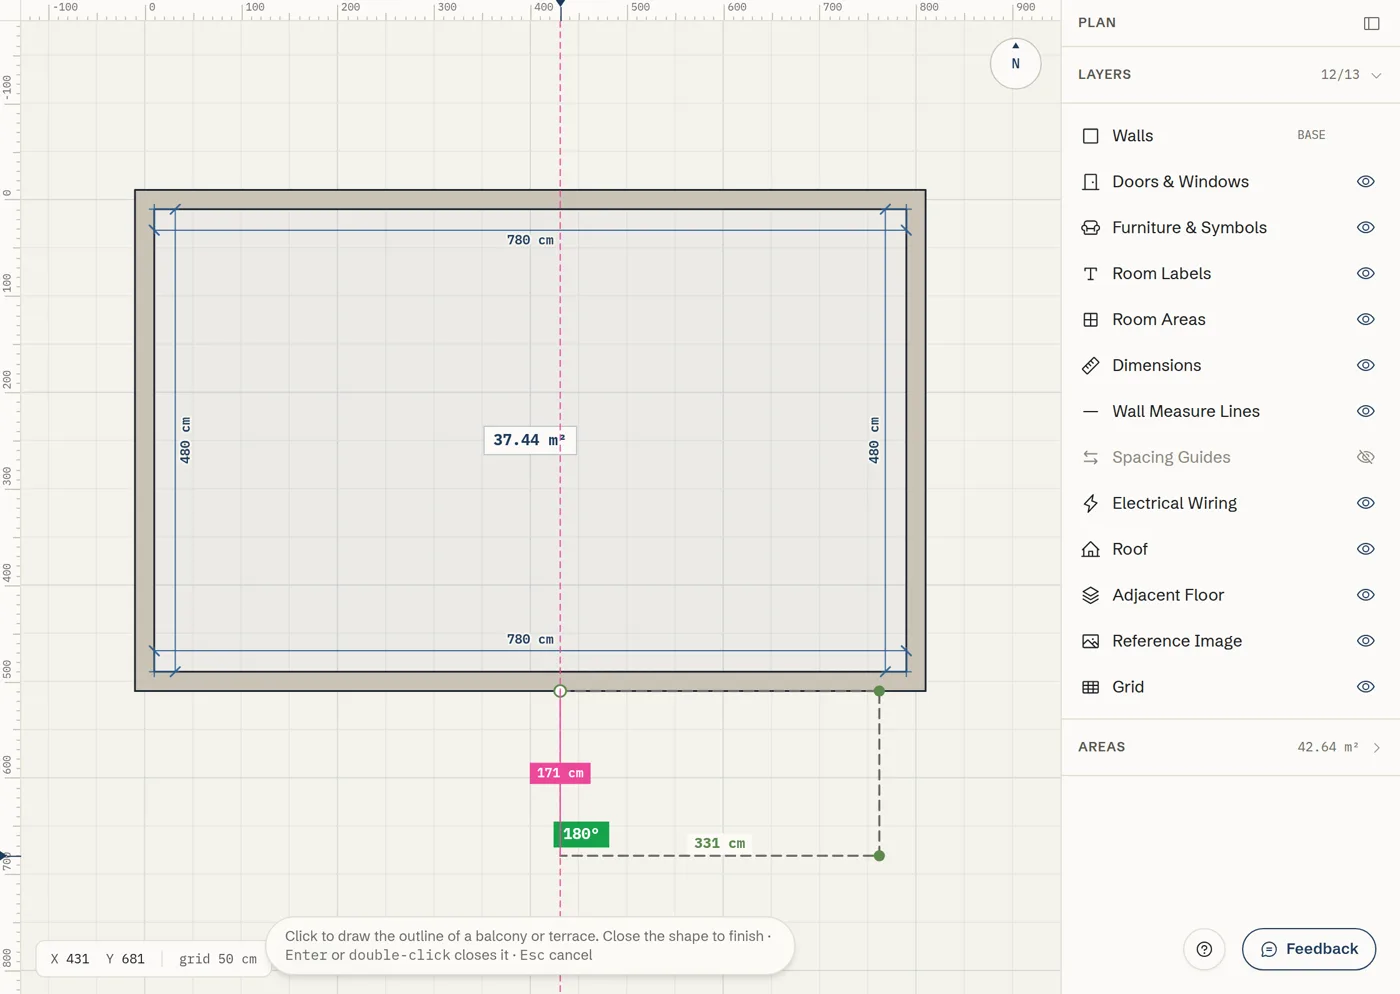
Task: Click the Electrical Wiring lightning icon
Action: point(1090,504)
